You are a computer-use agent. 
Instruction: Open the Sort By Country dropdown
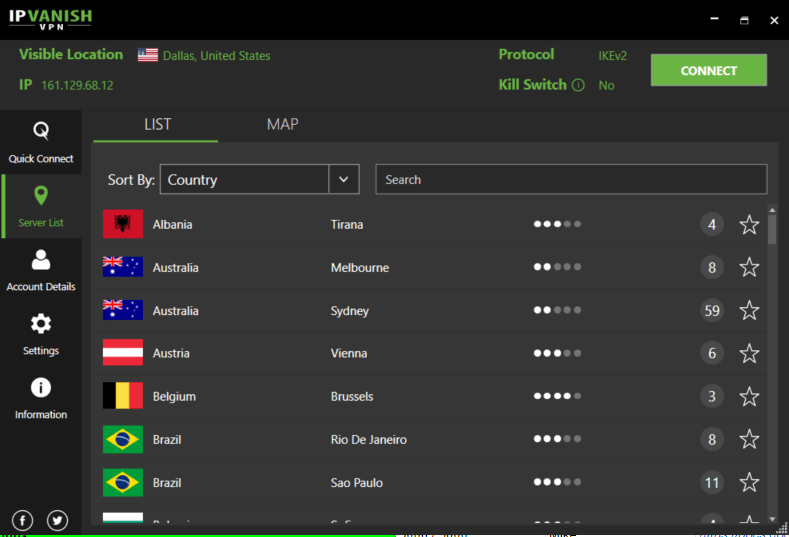(259, 179)
